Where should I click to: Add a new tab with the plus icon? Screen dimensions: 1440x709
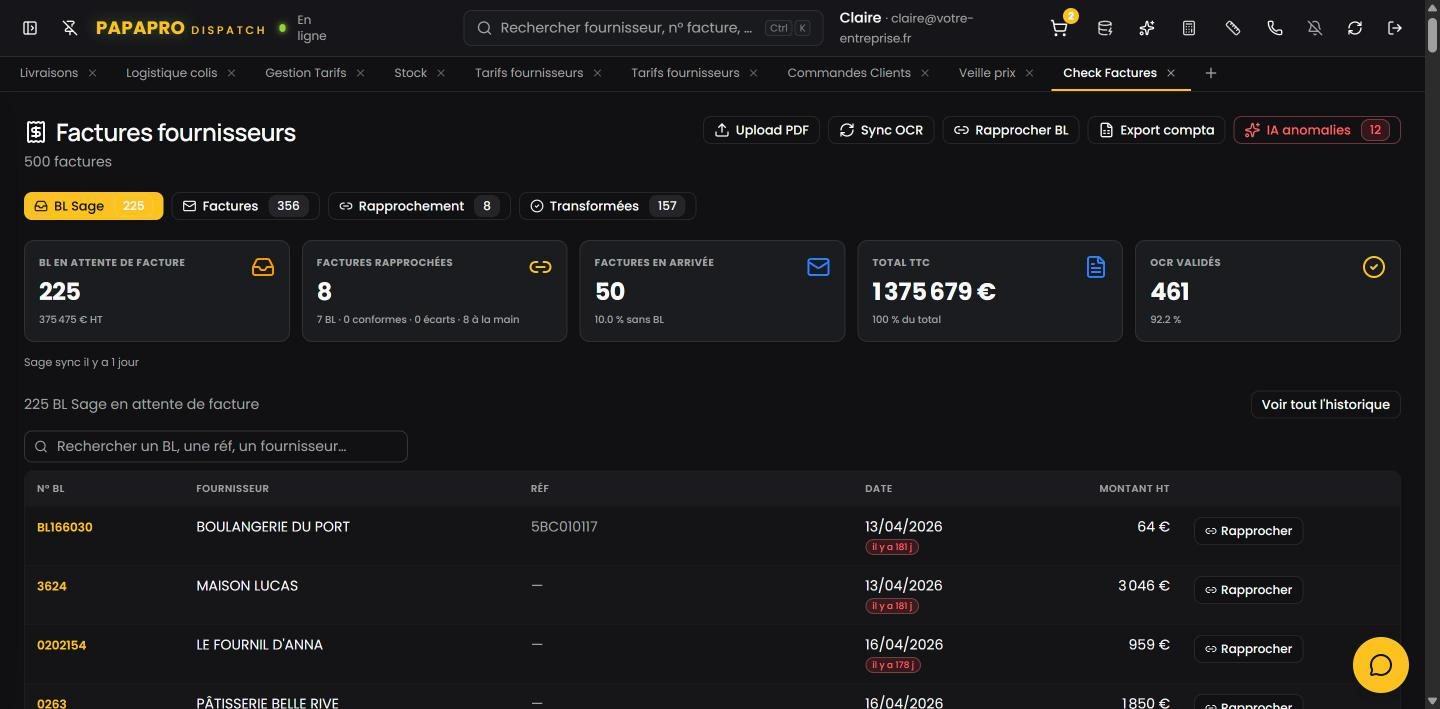1211,73
